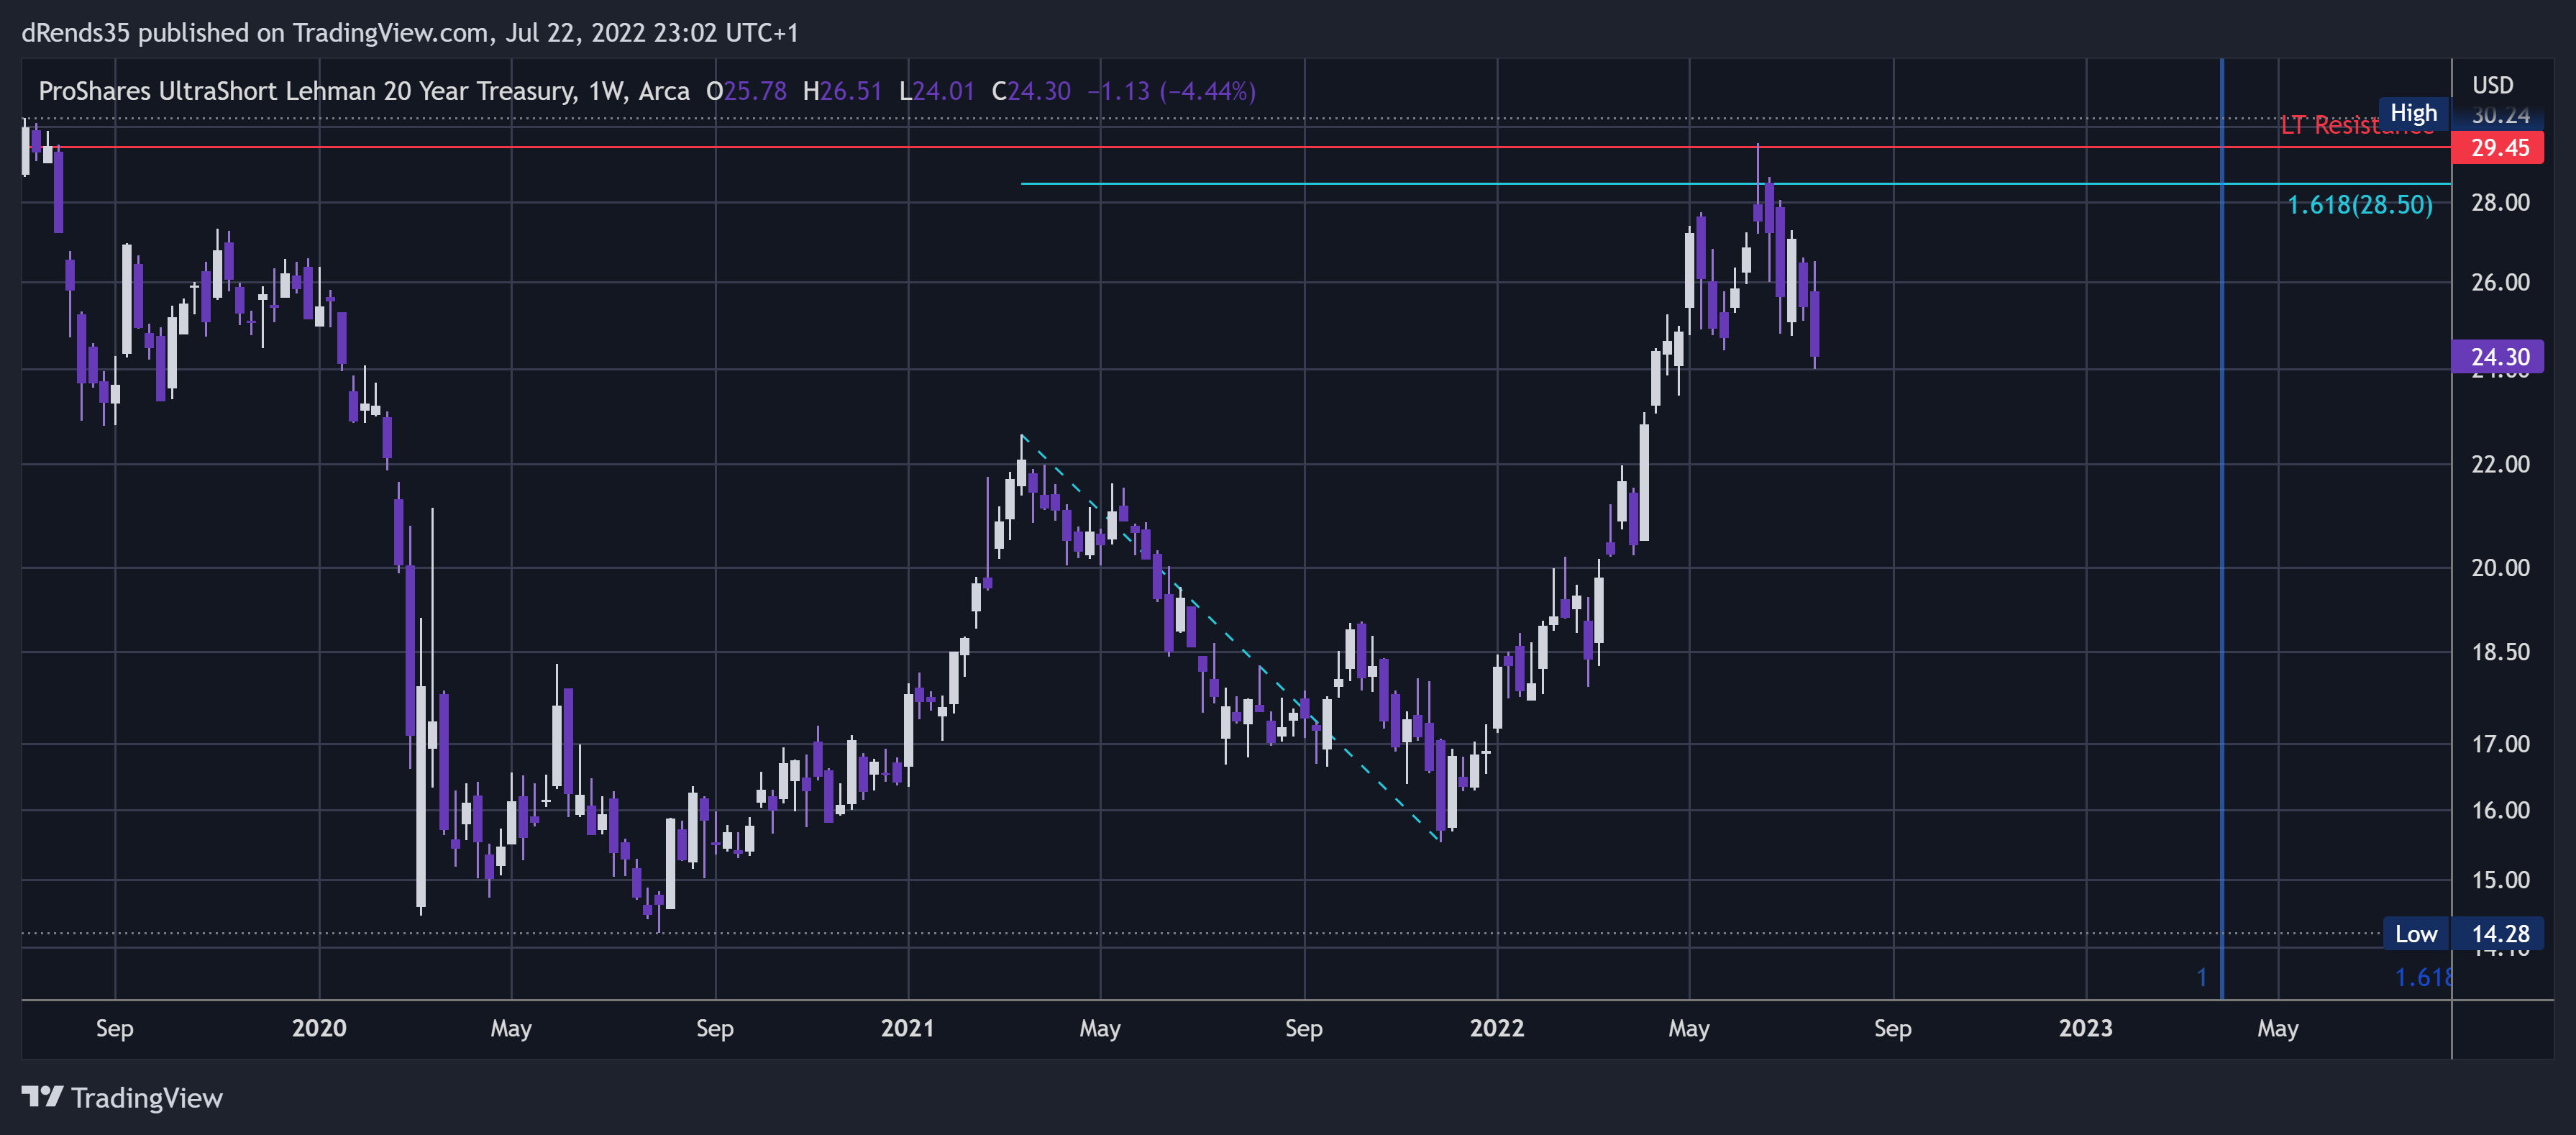Click the TradingView logo icon
The width and height of the screenshot is (2576, 1135).
43,1097
